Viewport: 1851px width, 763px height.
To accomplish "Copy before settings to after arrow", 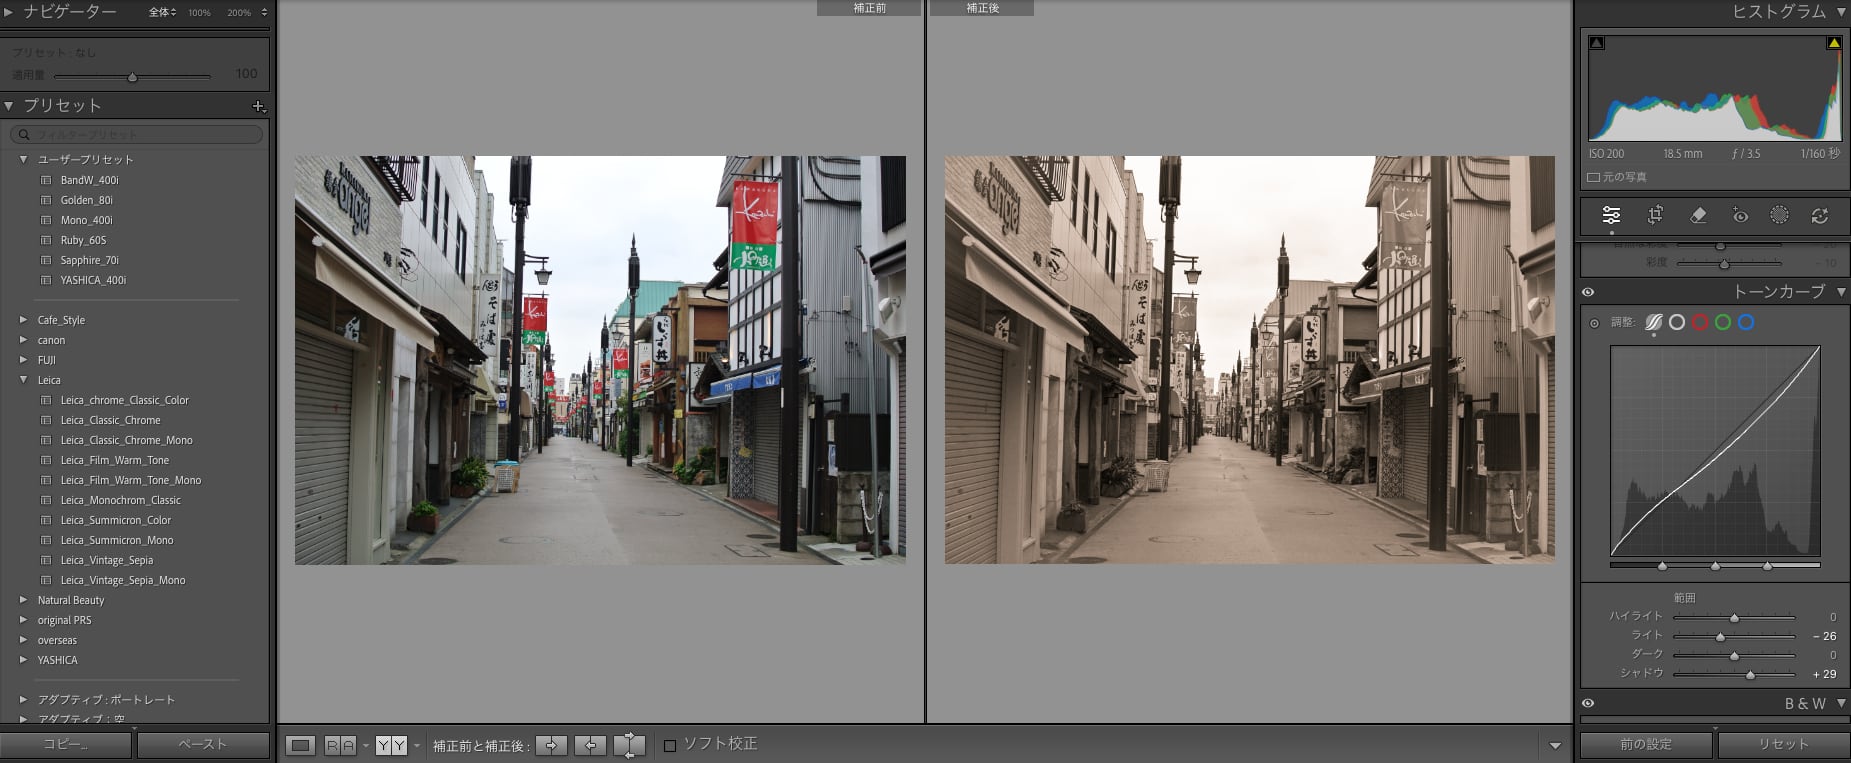I will 551,745.
